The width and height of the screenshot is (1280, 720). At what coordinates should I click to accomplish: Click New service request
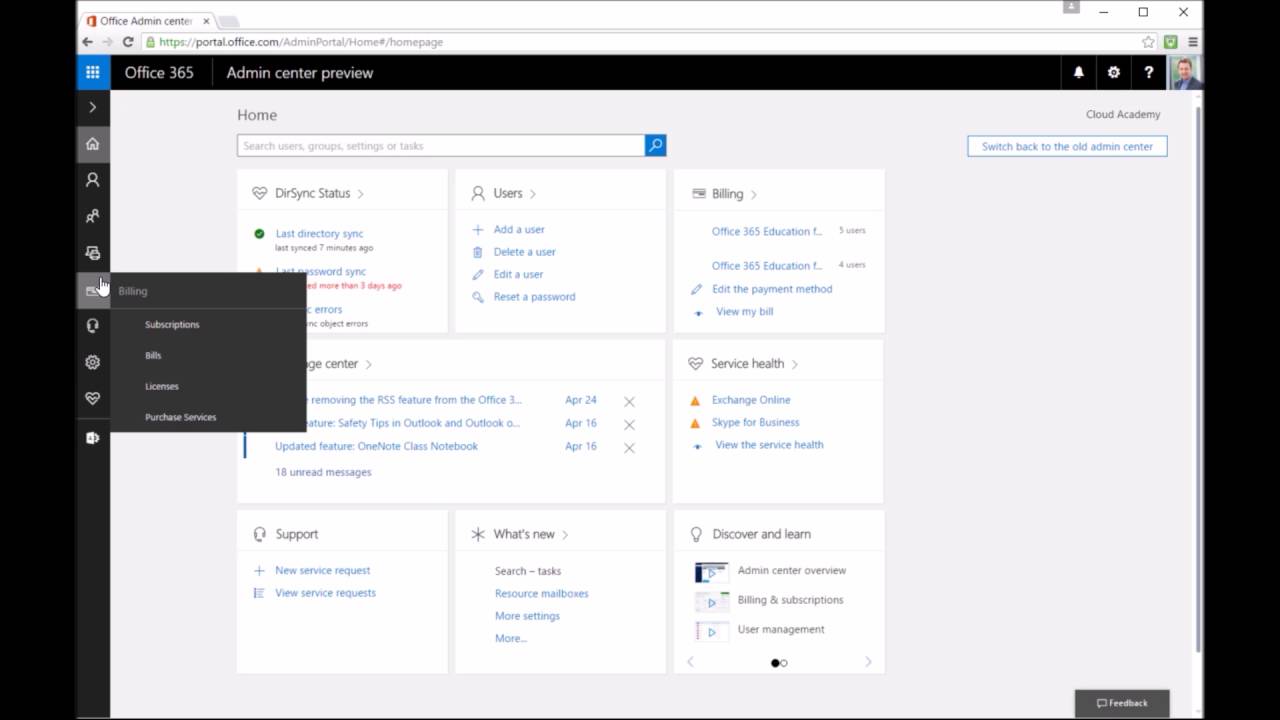click(x=322, y=570)
